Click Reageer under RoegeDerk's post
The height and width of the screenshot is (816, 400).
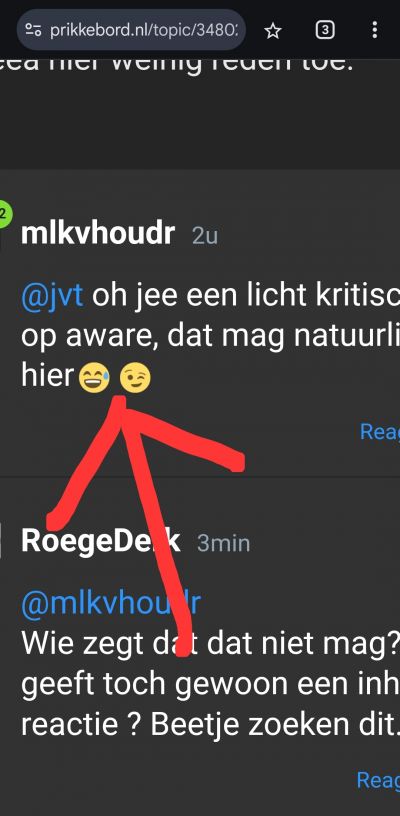pyautogui.click(x=378, y=780)
